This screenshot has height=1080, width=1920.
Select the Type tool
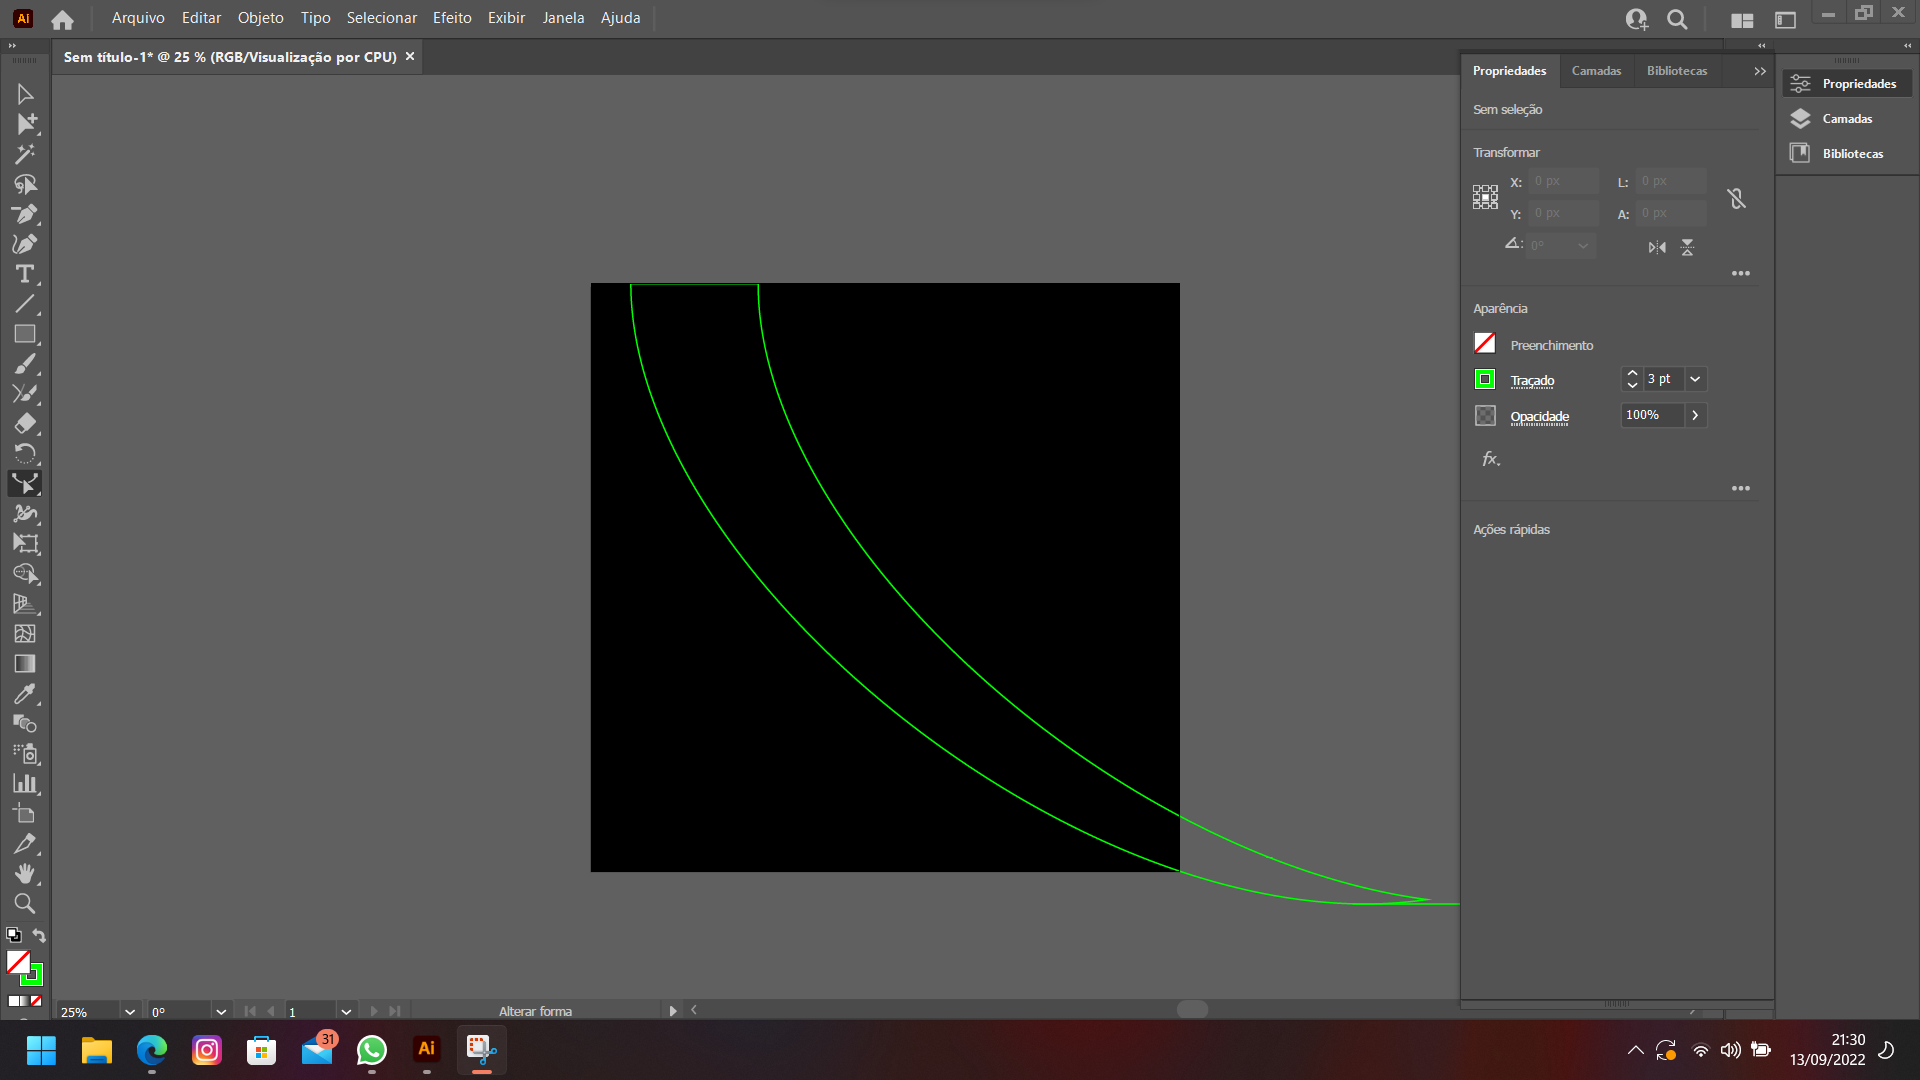tap(25, 274)
